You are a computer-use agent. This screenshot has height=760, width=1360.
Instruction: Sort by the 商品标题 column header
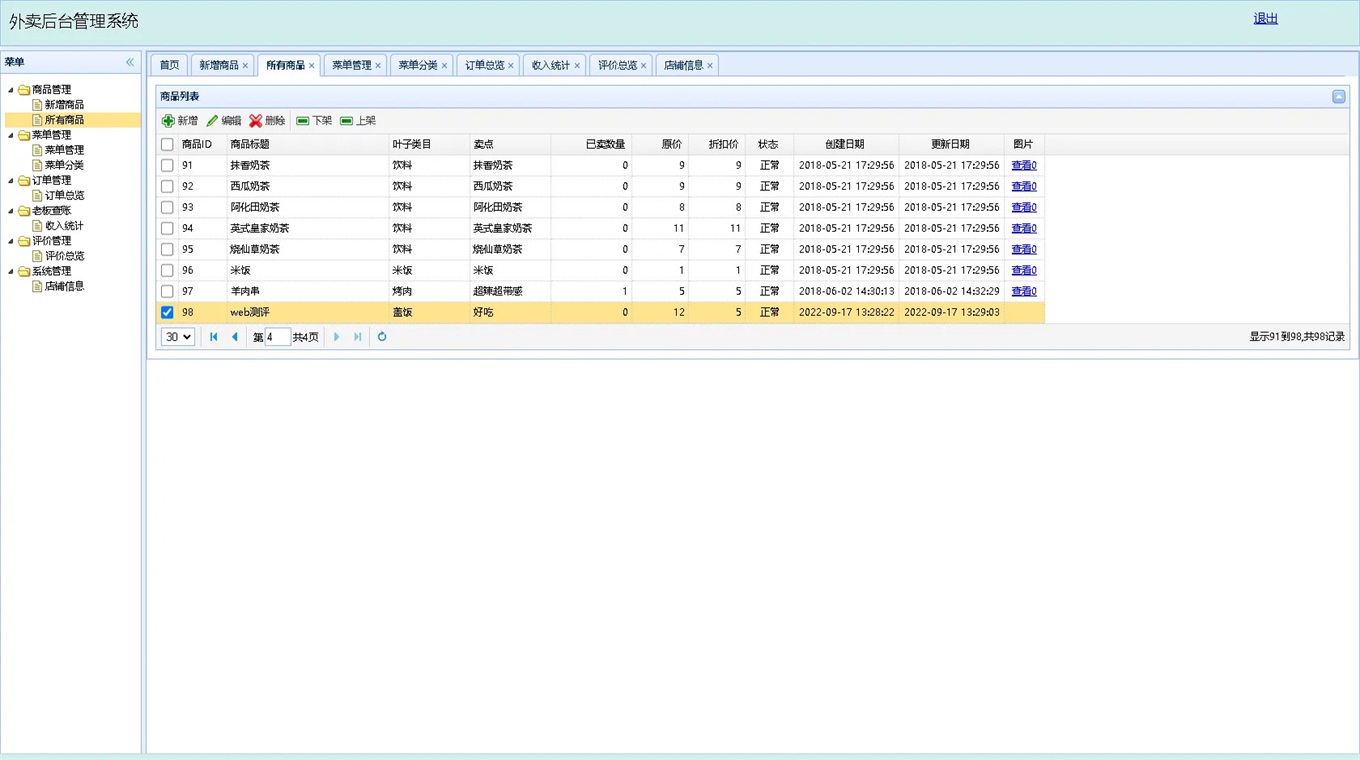pos(308,145)
